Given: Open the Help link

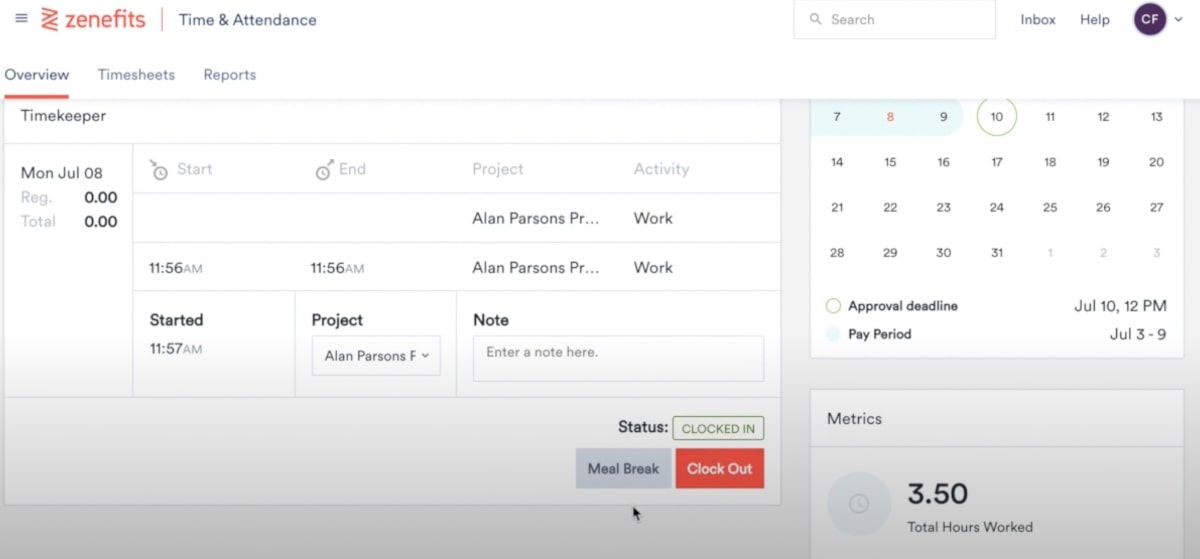Looking at the screenshot, I should click(x=1095, y=19).
